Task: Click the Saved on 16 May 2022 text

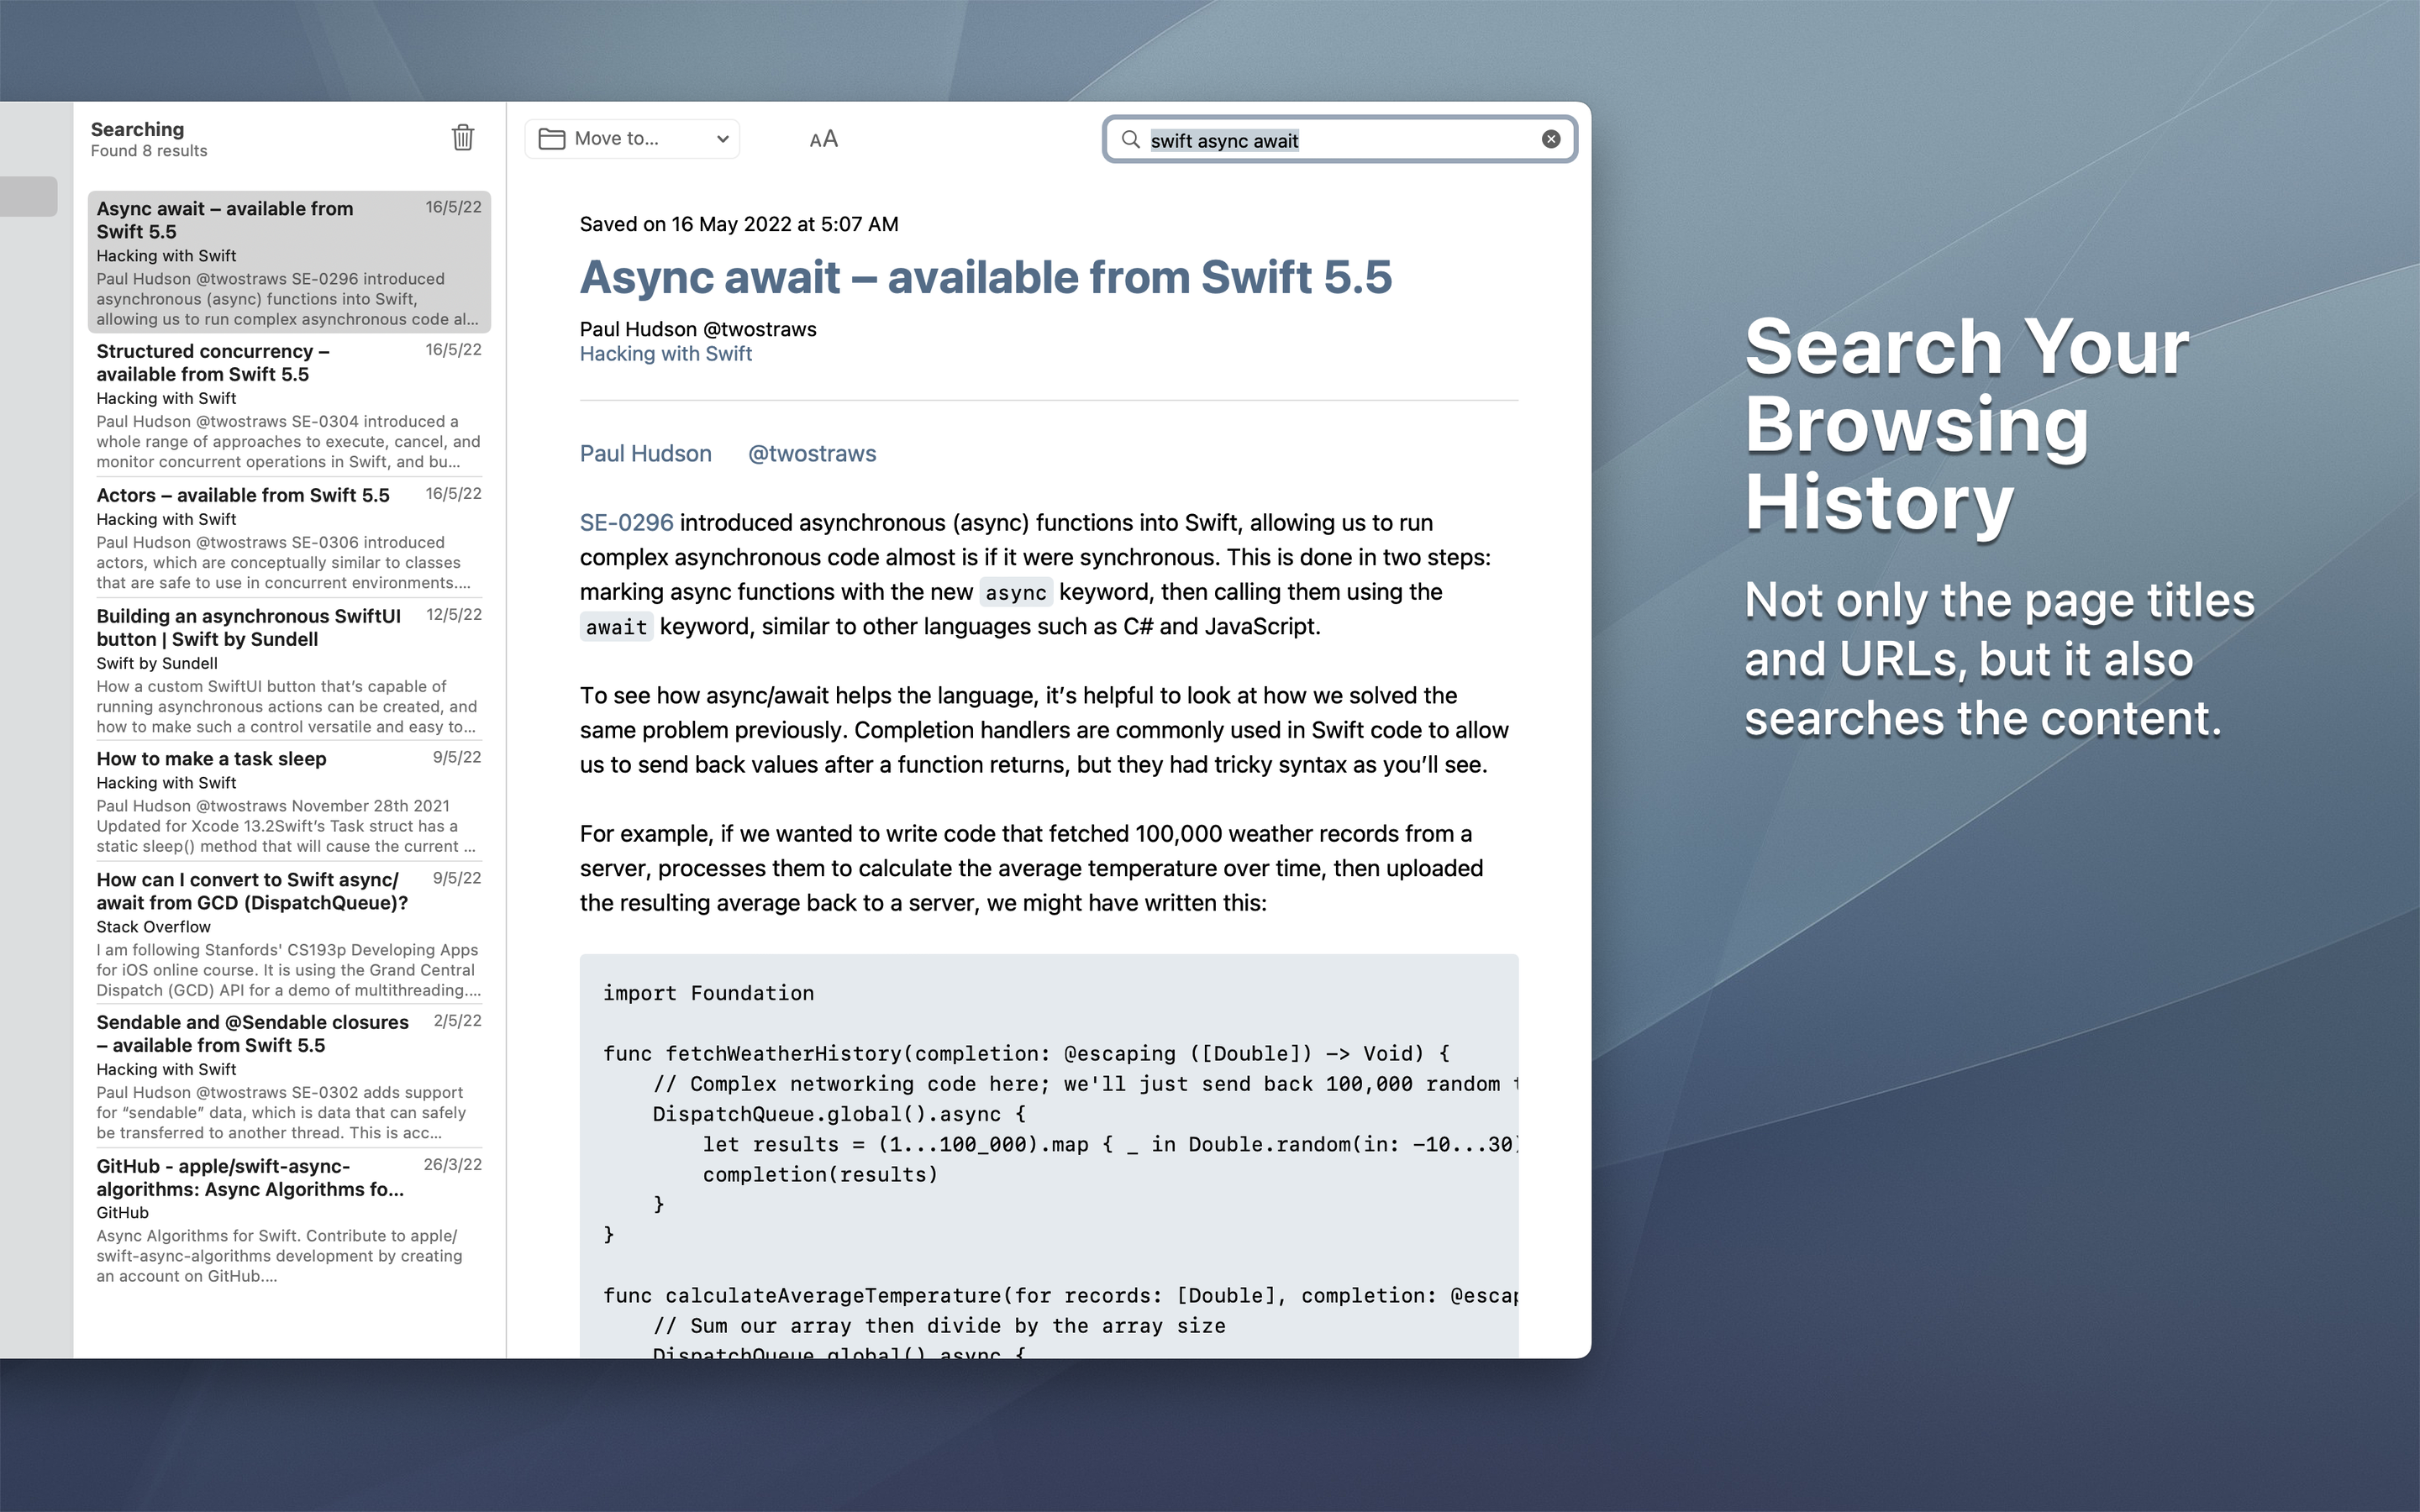Action: [x=739, y=224]
